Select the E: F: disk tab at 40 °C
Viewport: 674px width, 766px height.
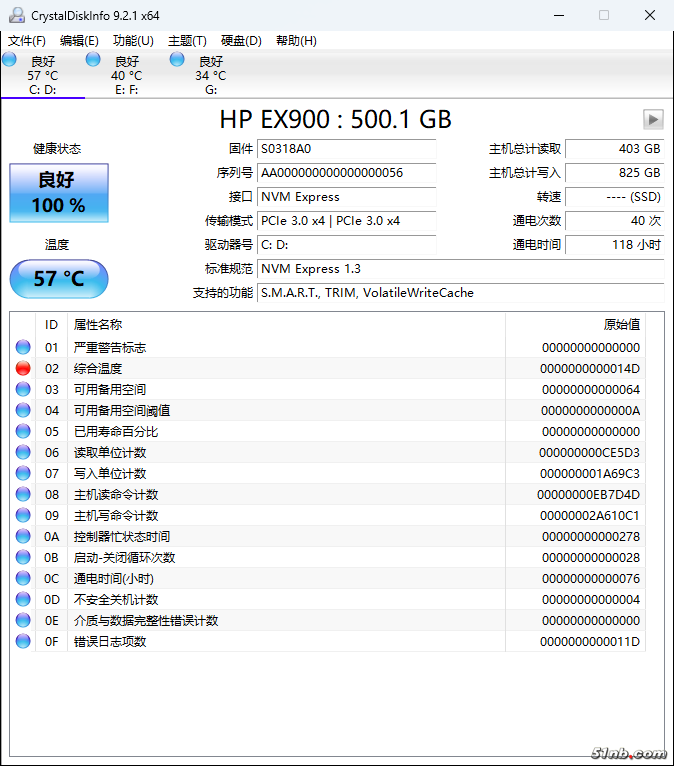126,75
